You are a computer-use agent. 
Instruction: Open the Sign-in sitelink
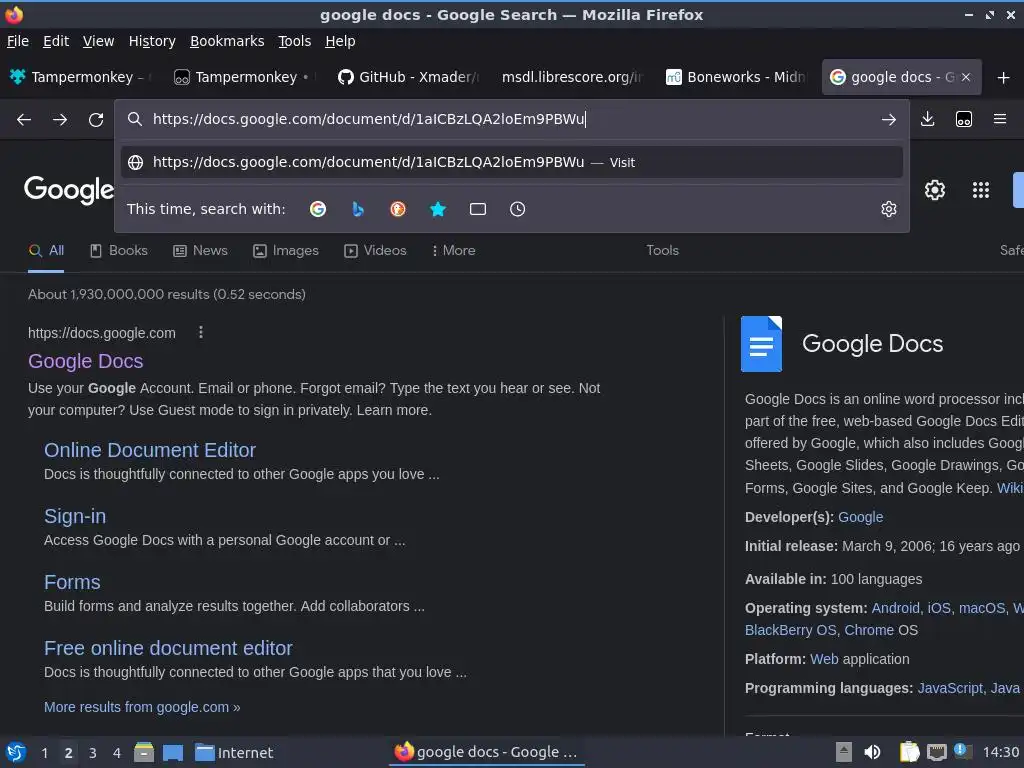[75, 516]
